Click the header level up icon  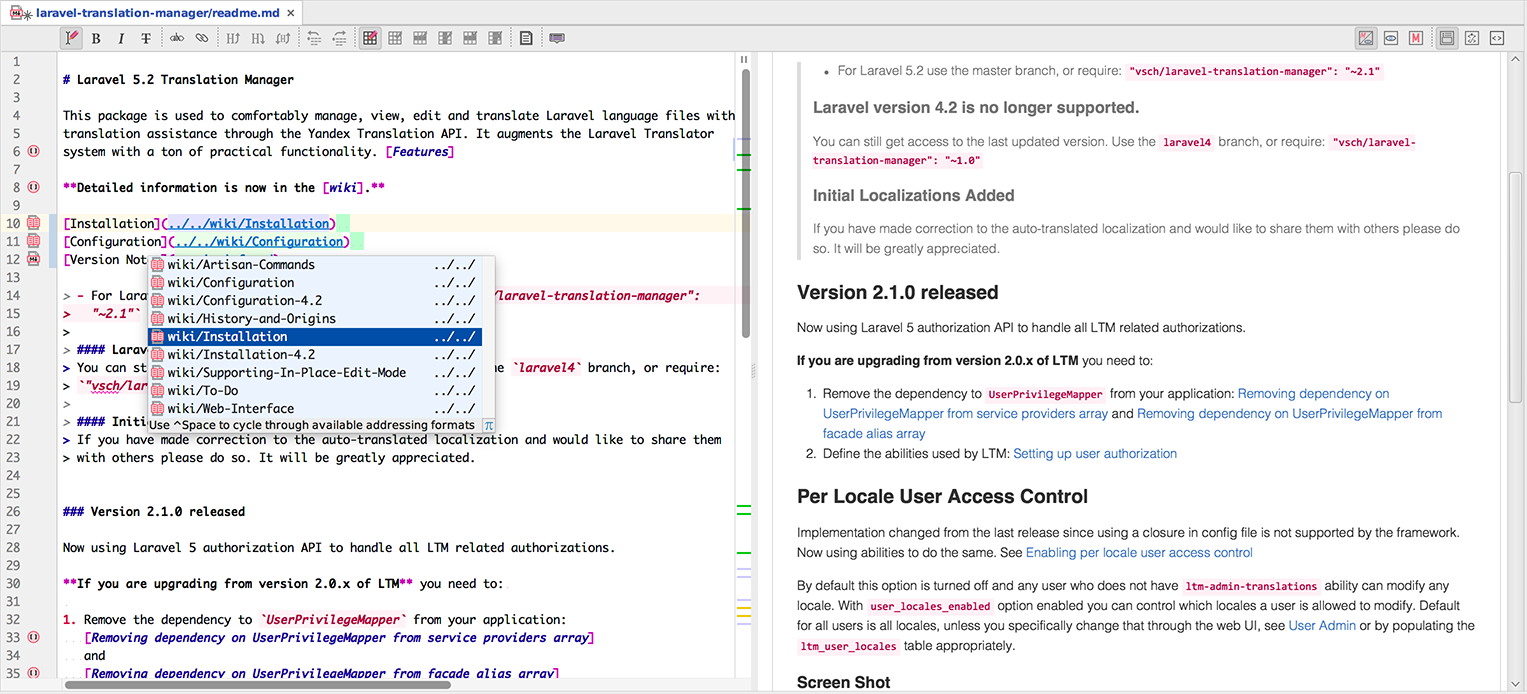click(x=233, y=38)
